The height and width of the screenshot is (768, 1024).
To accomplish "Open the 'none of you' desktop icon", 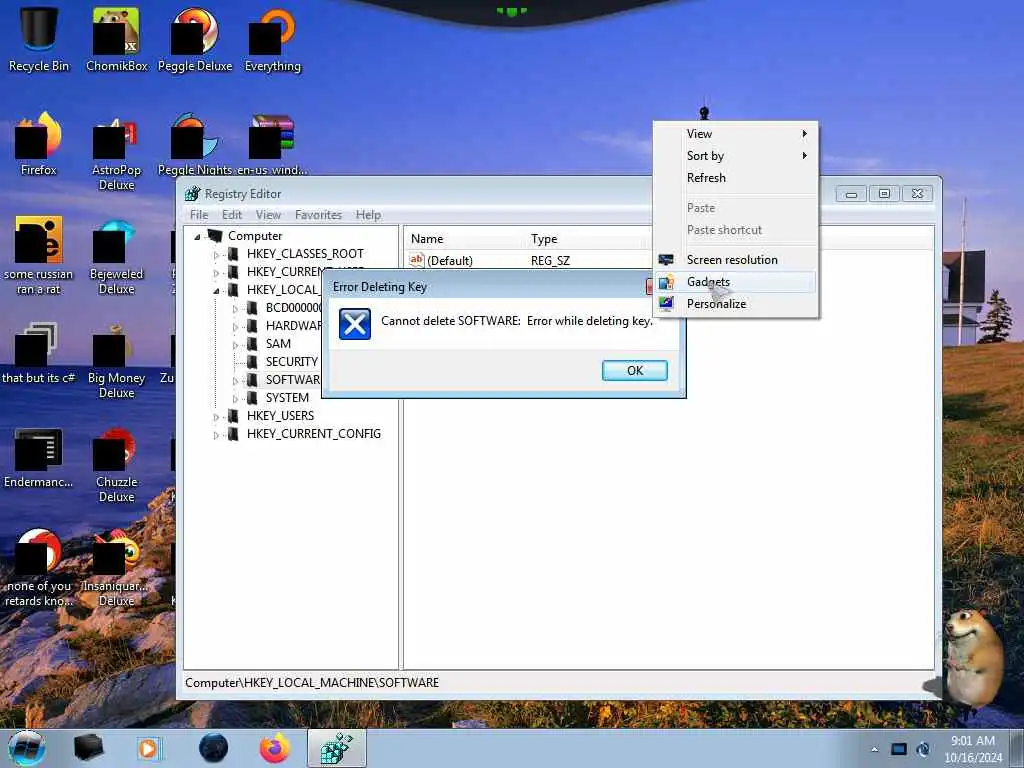I will (39, 567).
